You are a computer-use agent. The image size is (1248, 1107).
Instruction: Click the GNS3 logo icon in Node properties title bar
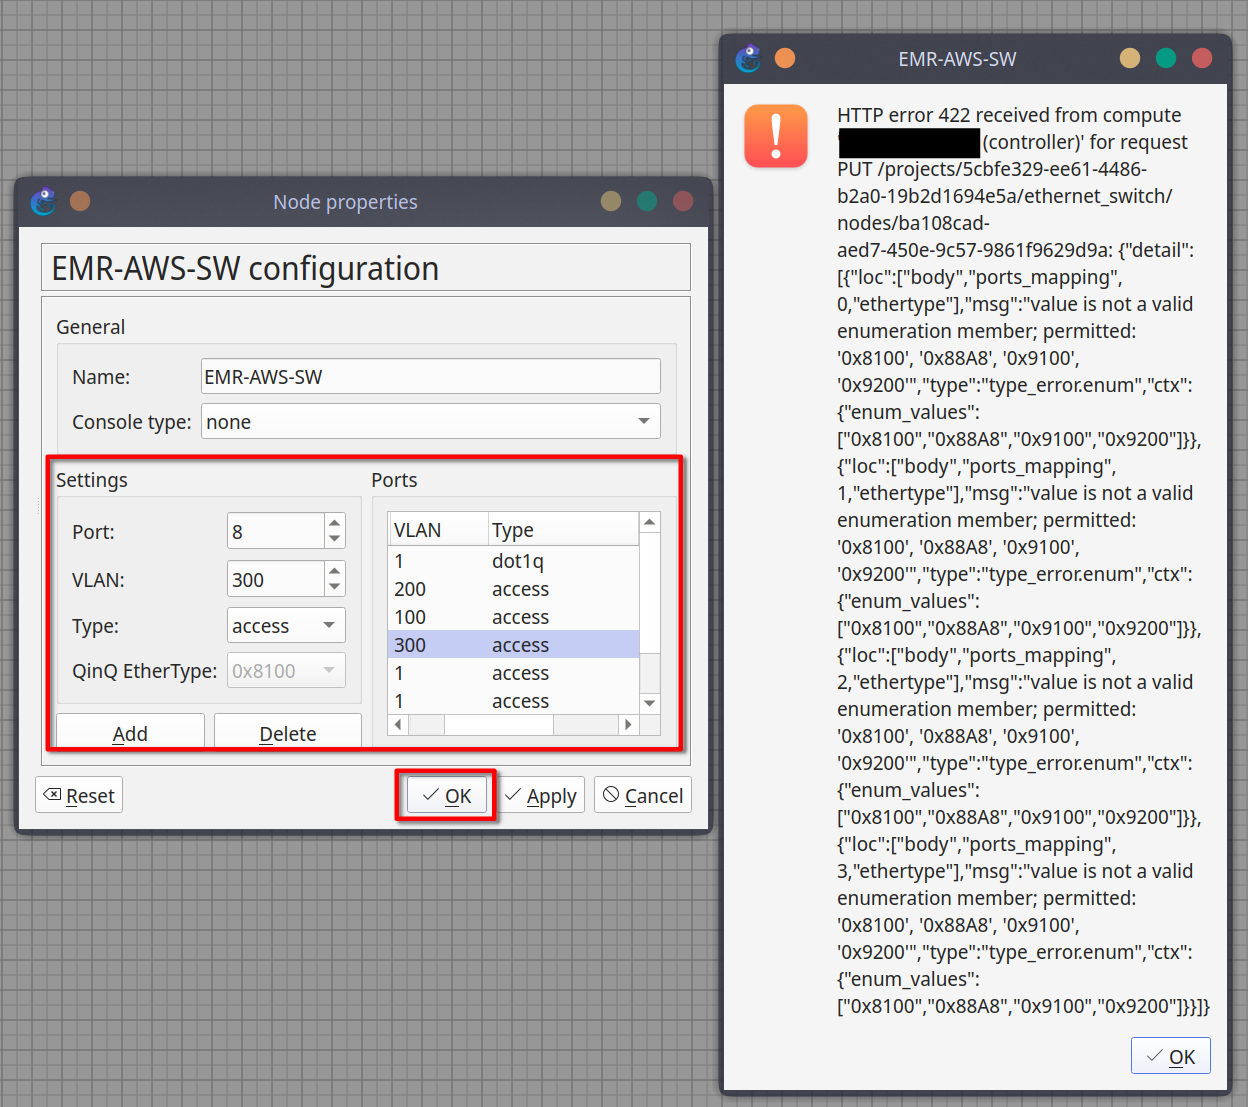(43, 201)
